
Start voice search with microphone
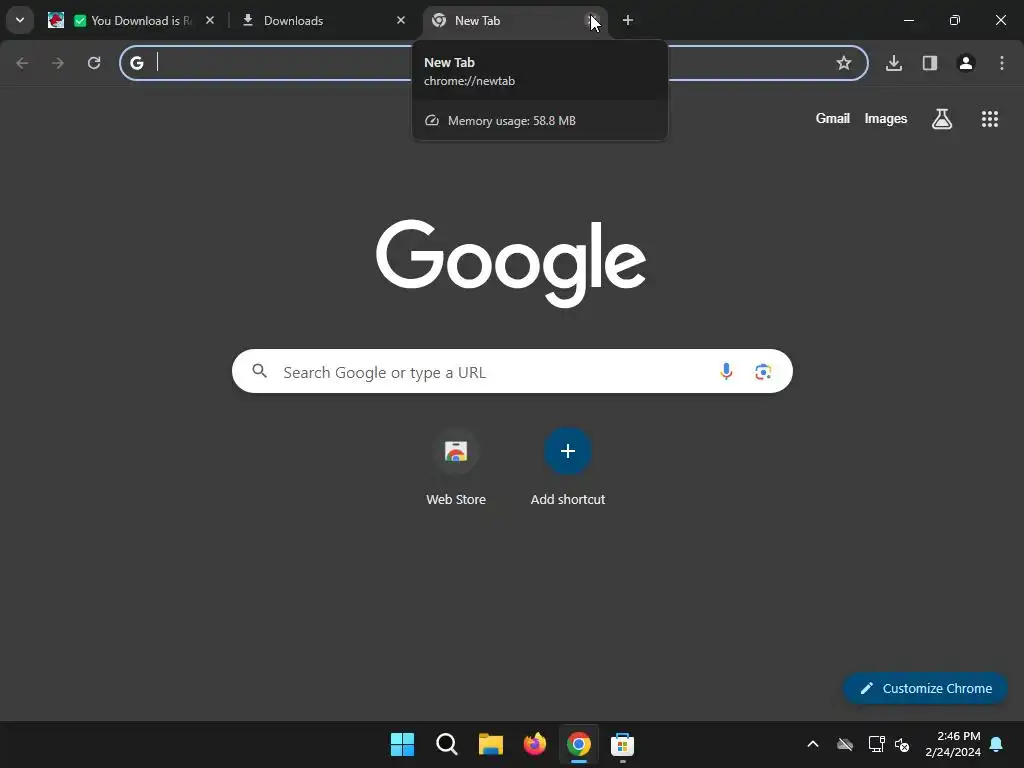click(x=726, y=372)
